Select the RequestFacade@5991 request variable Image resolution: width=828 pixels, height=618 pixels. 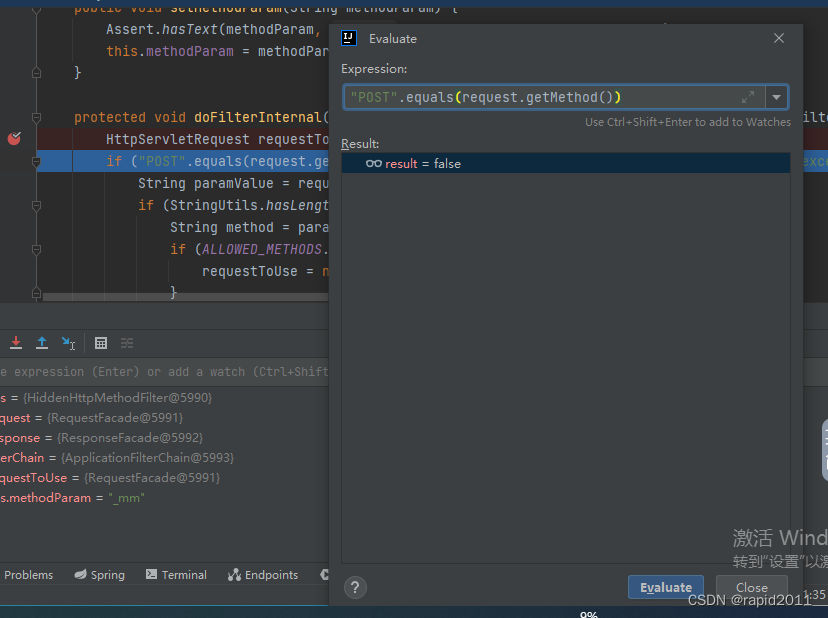pyautogui.click(x=164, y=418)
